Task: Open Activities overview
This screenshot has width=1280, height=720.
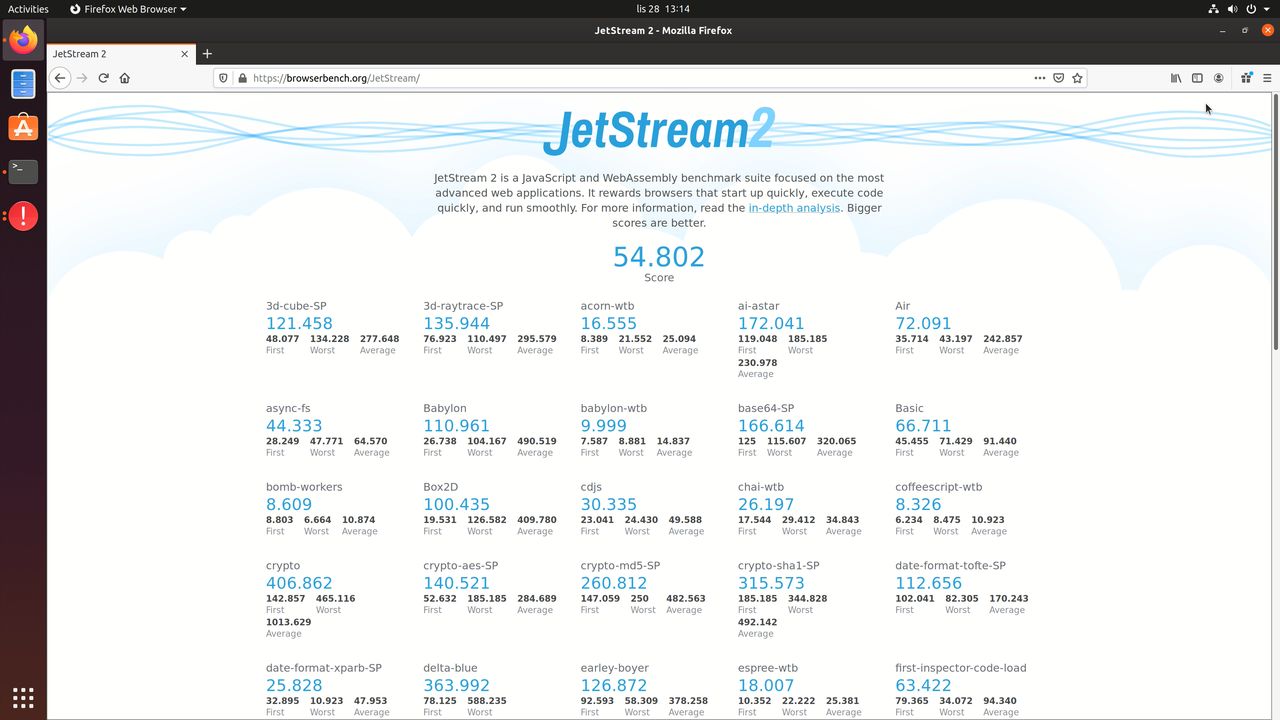Action: (x=28, y=9)
